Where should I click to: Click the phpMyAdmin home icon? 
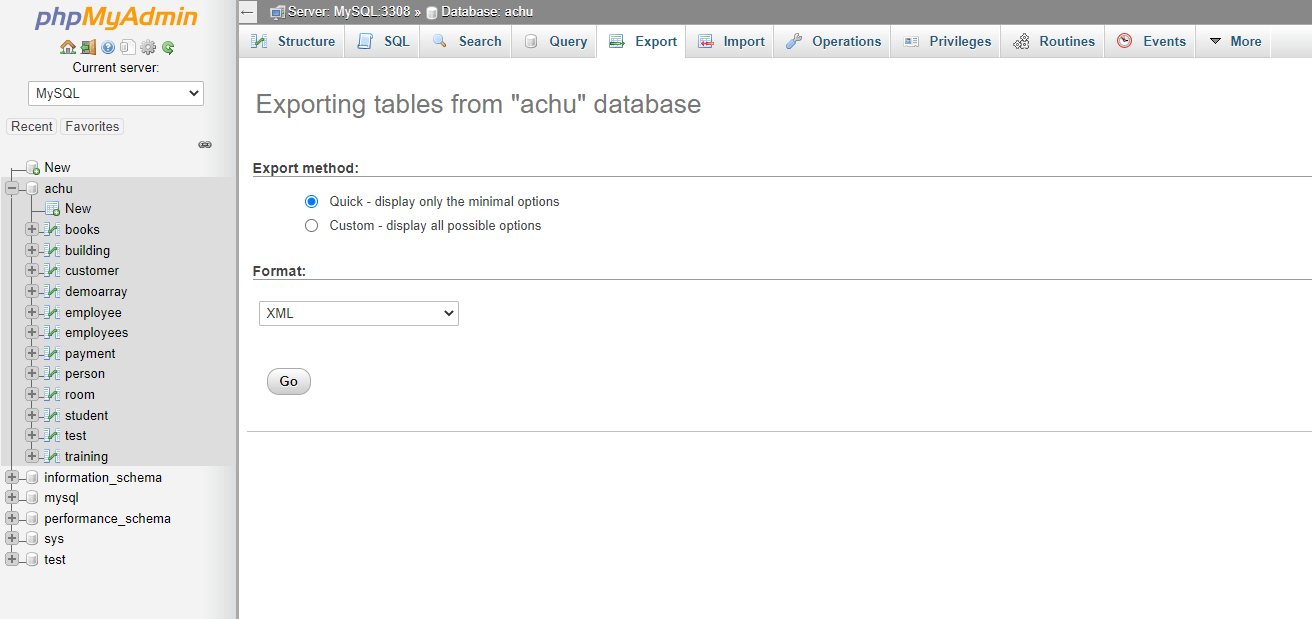pos(67,47)
